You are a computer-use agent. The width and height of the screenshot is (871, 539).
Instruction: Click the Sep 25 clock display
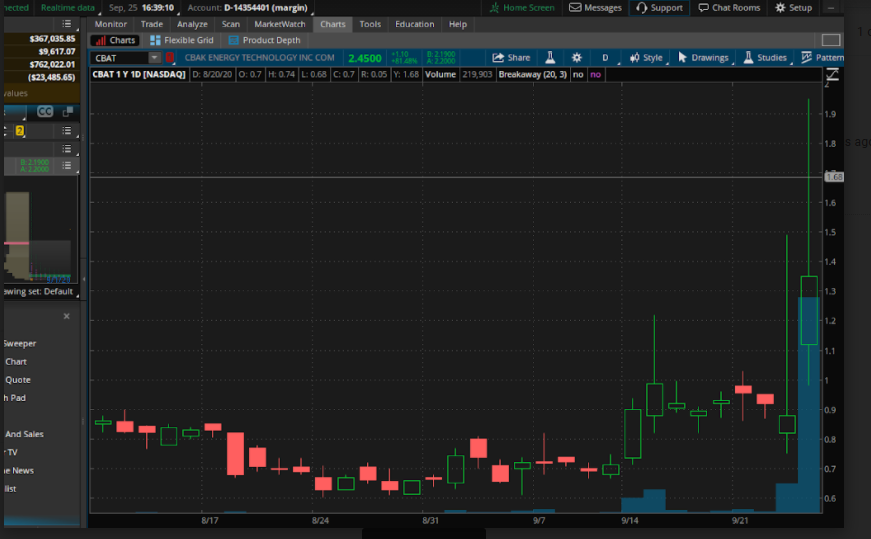[x=141, y=8]
